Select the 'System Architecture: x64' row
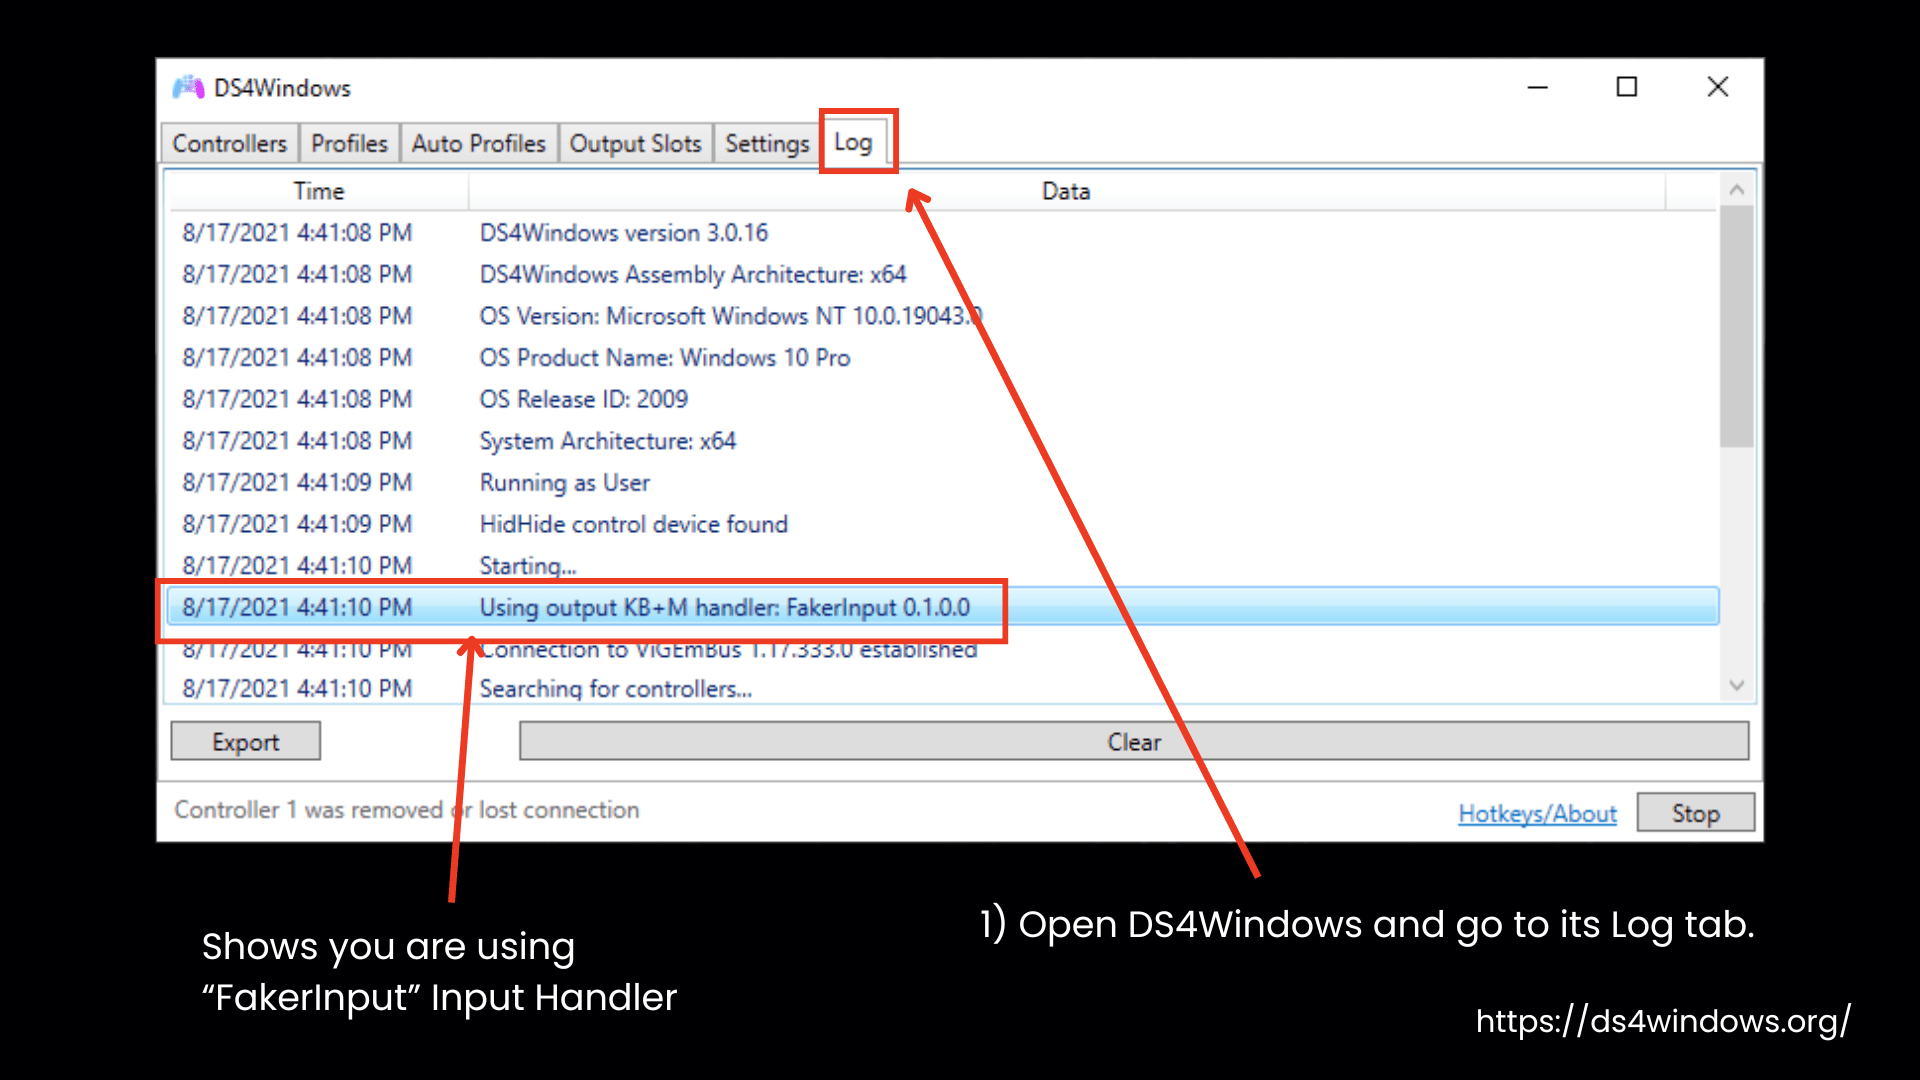 [944, 441]
